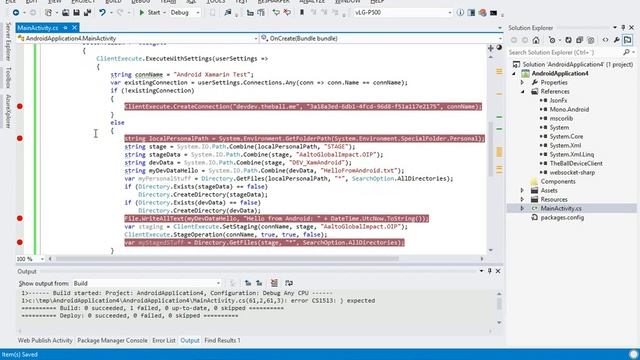
Task: Click Solution Explorer Properties wrench icon
Action: [x=616, y=40]
